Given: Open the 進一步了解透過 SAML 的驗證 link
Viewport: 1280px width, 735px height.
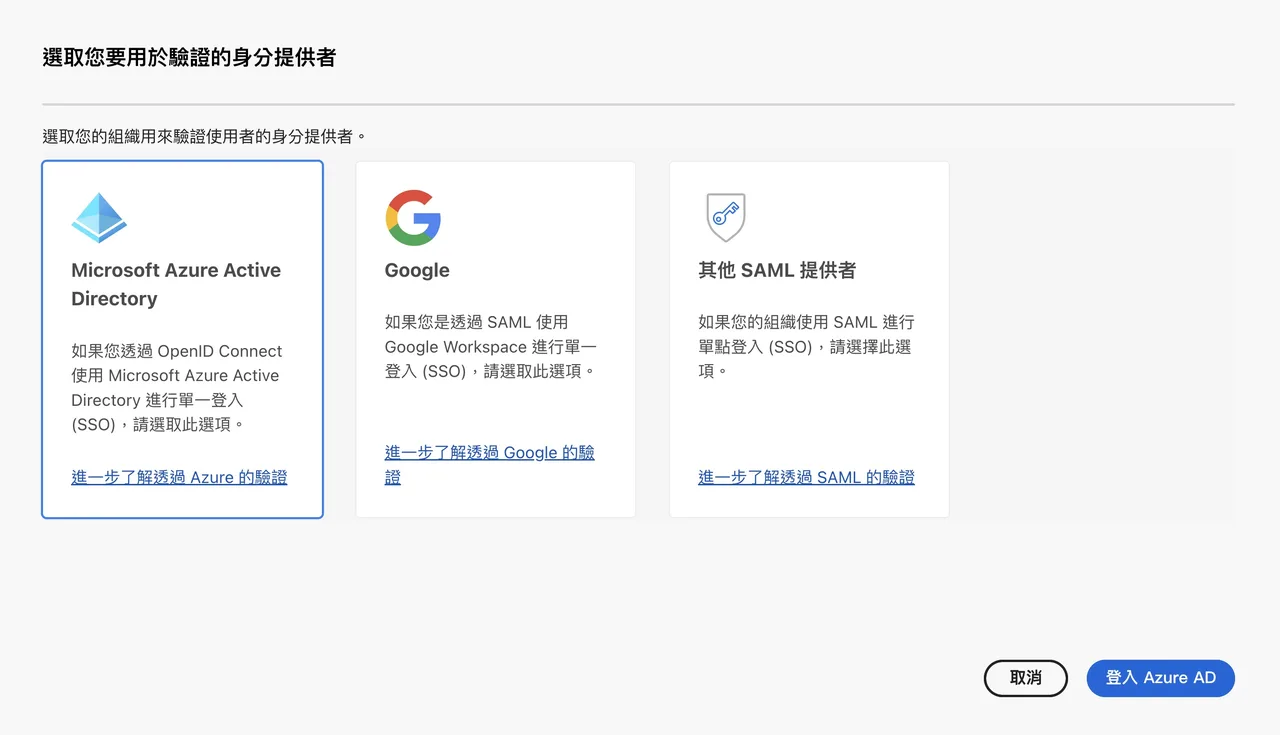Looking at the screenshot, I should pyautogui.click(x=806, y=477).
